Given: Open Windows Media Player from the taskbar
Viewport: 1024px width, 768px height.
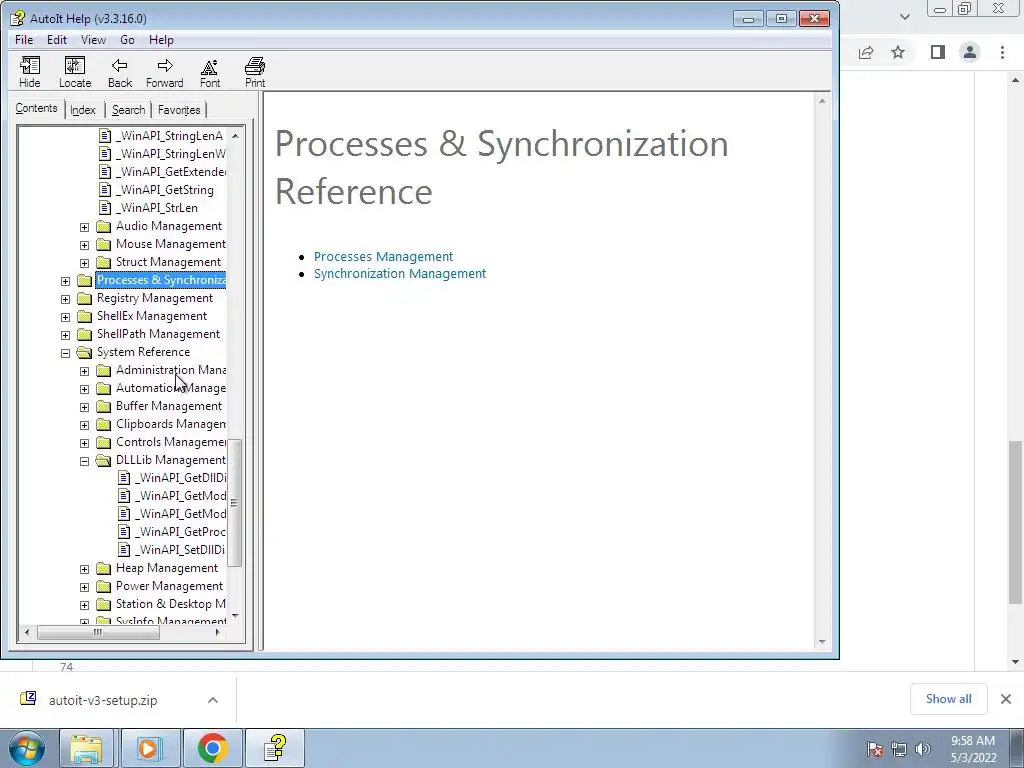Looking at the screenshot, I should (148, 748).
